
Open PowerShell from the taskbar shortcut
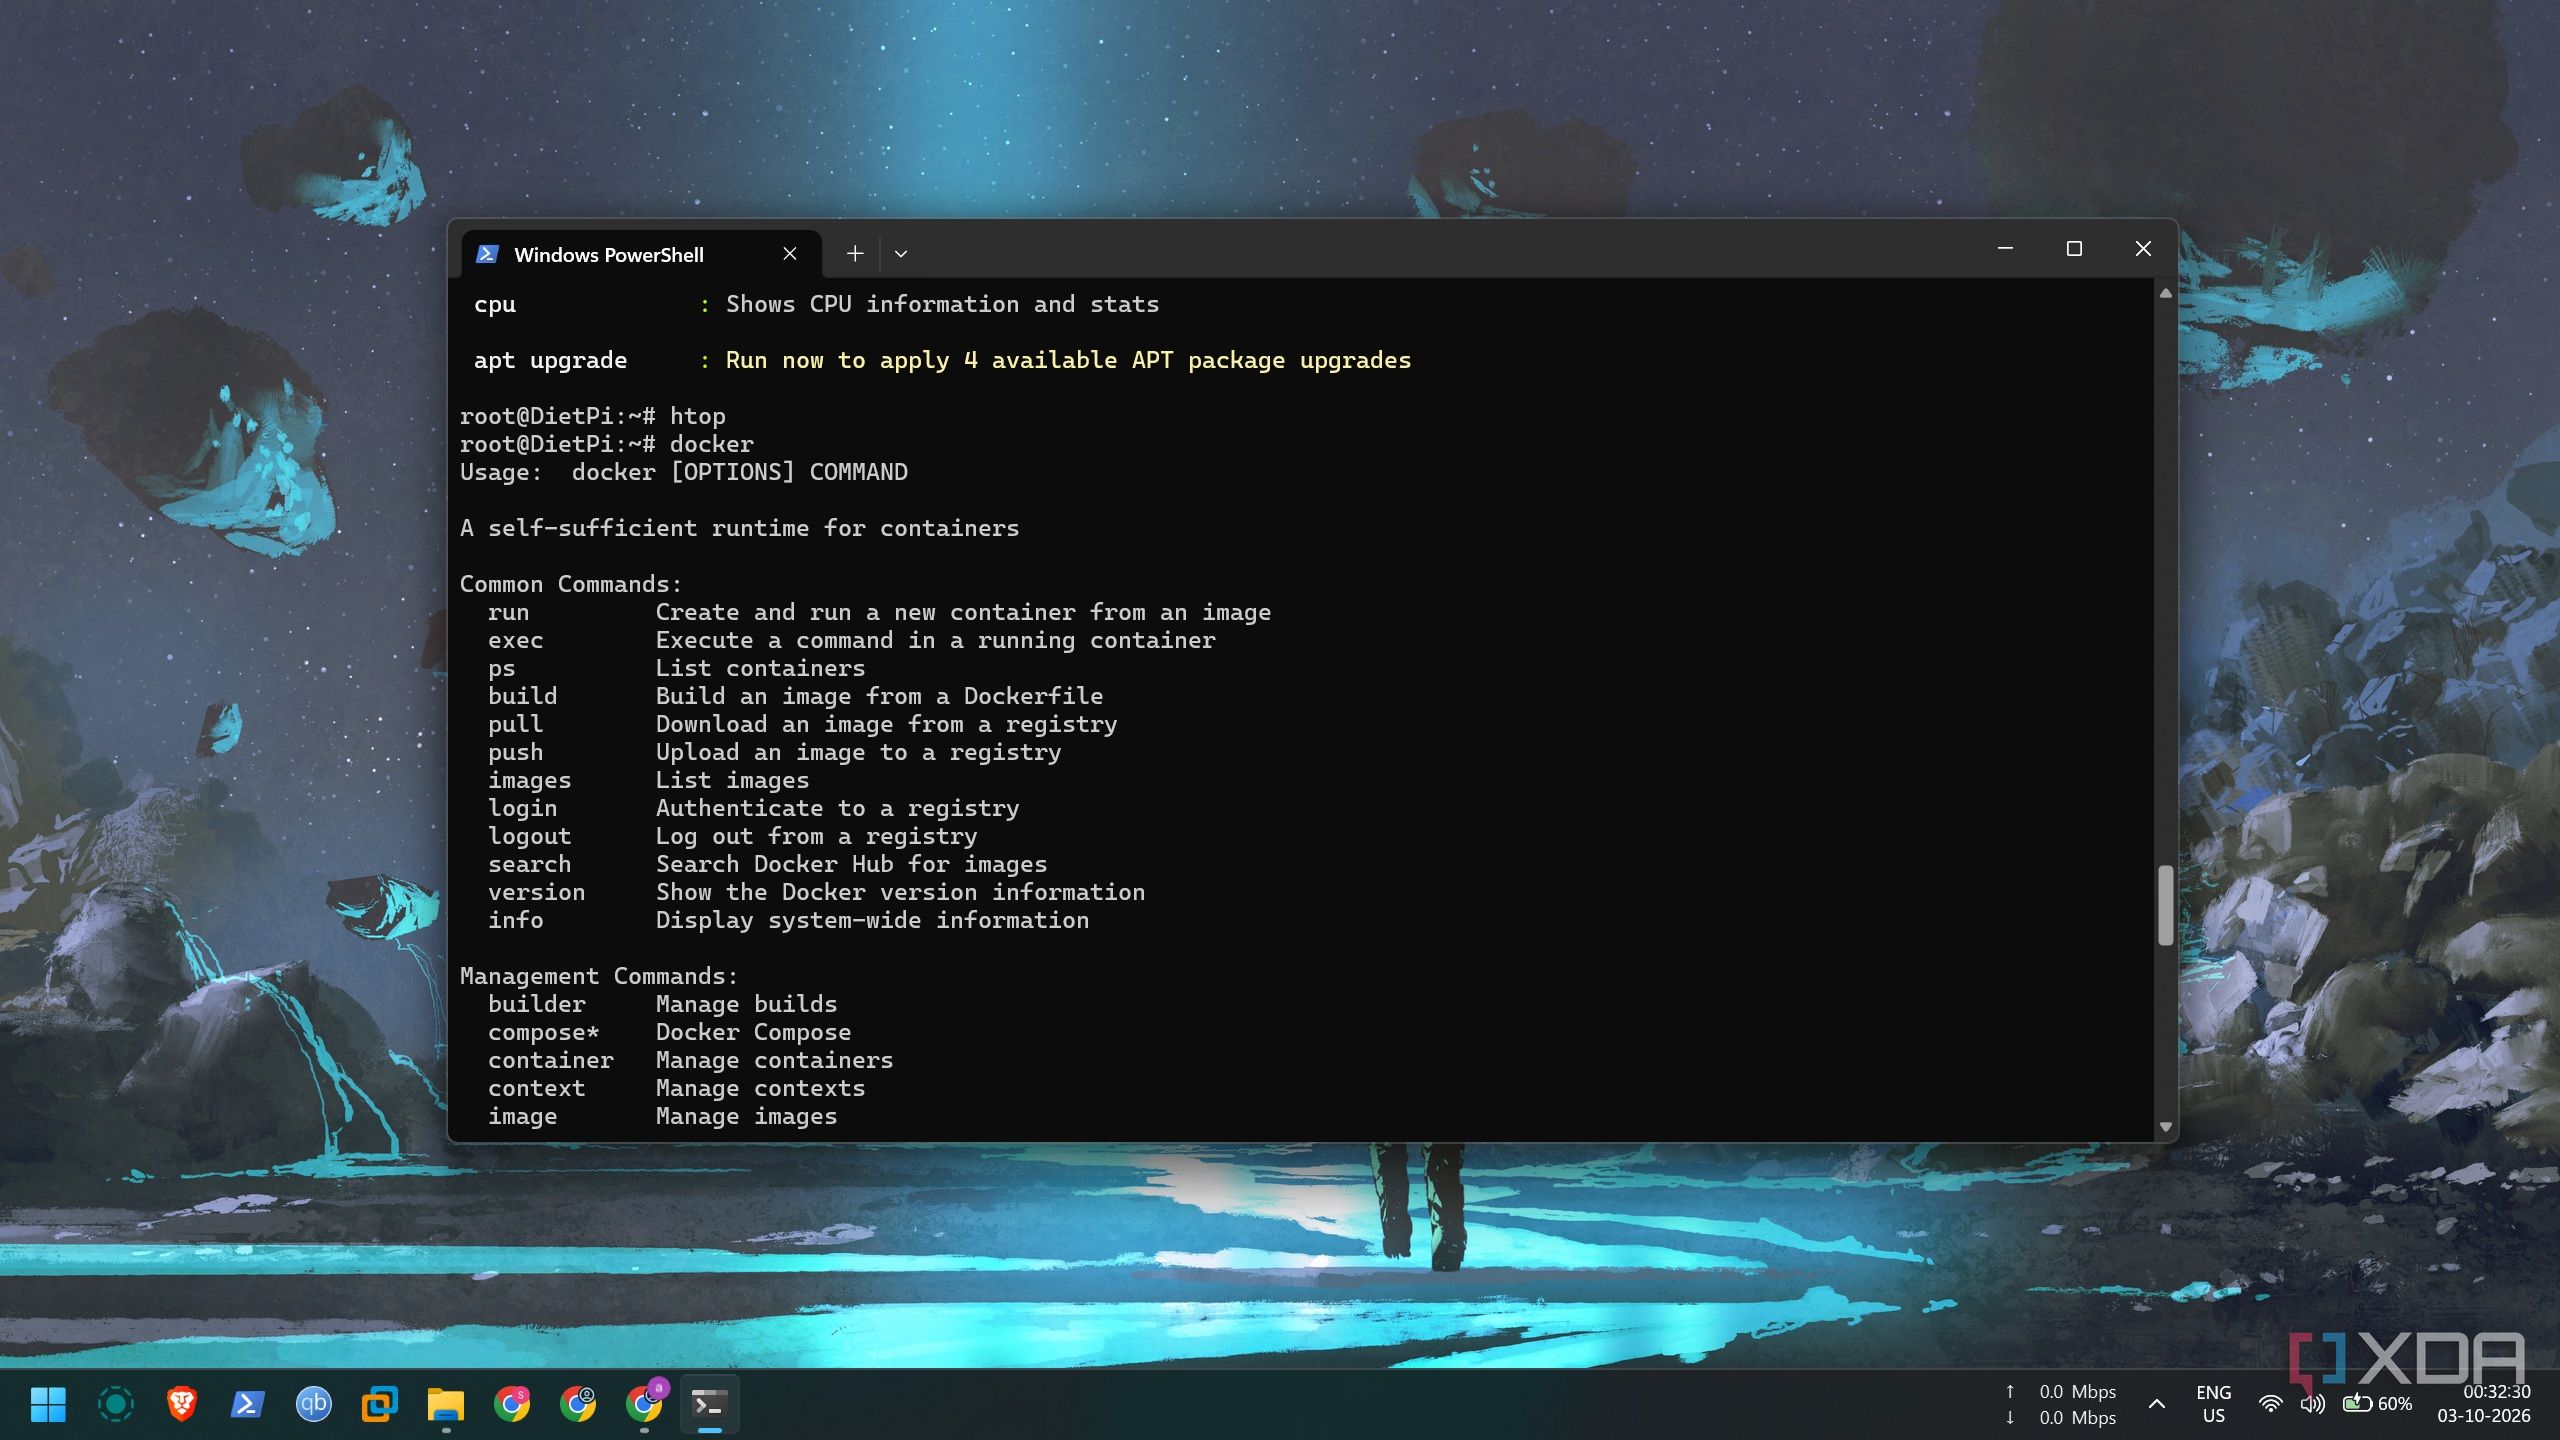coord(247,1404)
